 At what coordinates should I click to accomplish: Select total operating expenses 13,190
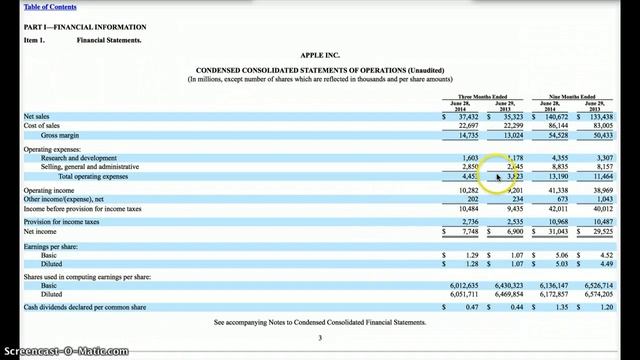558,177
